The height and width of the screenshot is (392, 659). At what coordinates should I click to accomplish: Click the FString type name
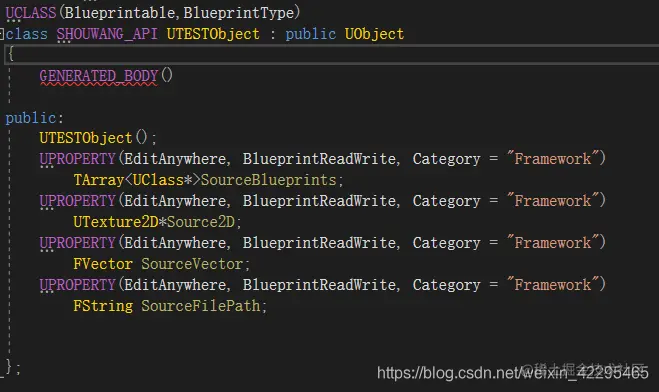[x=103, y=306]
